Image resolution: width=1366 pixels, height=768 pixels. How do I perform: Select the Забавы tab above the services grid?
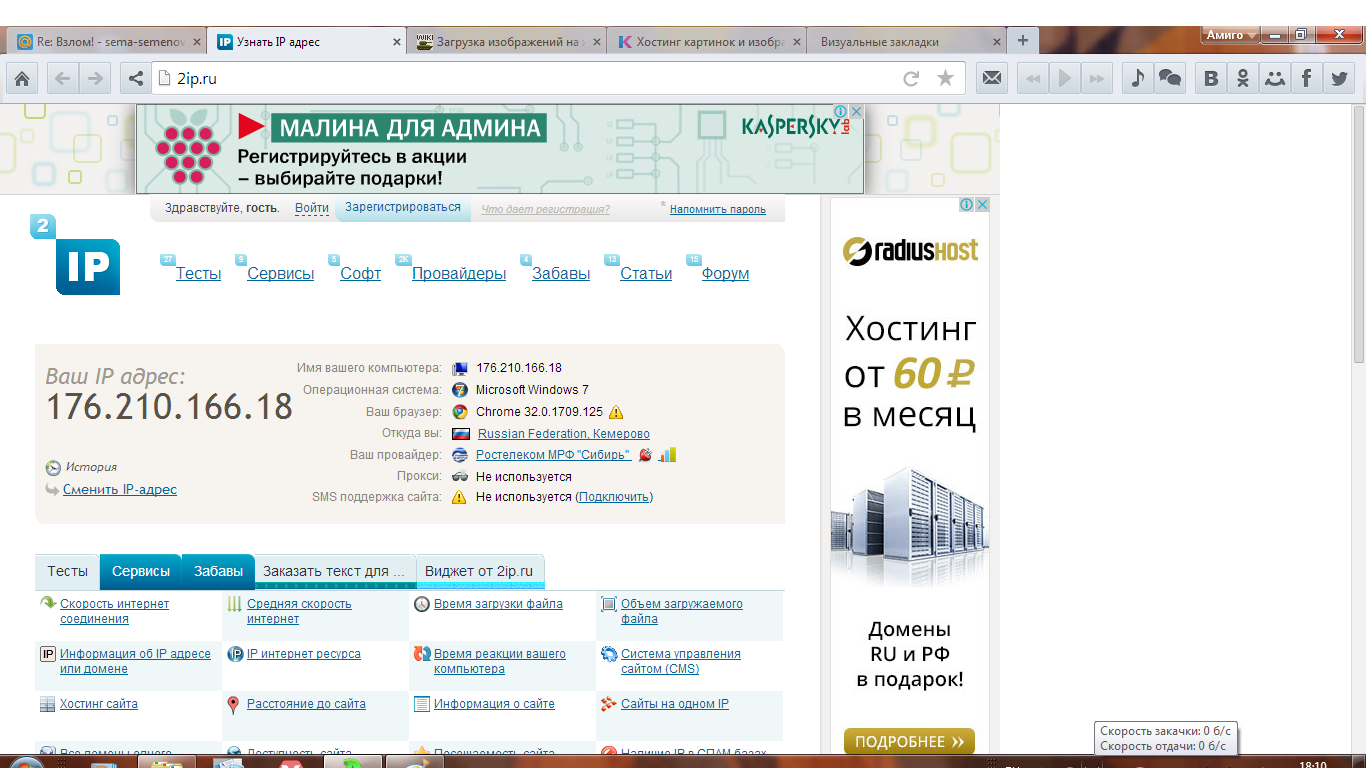[x=218, y=571]
